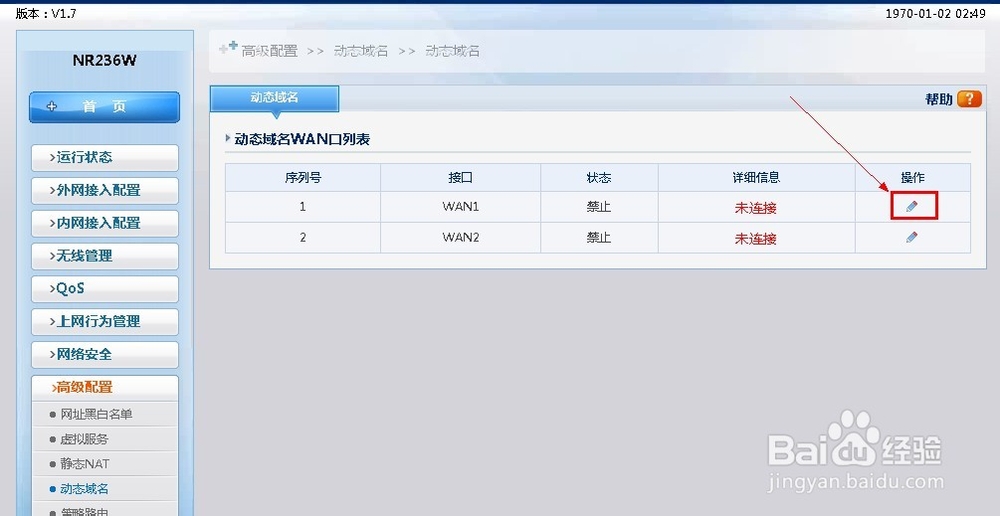Click the NR236W device model label

[105, 61]
